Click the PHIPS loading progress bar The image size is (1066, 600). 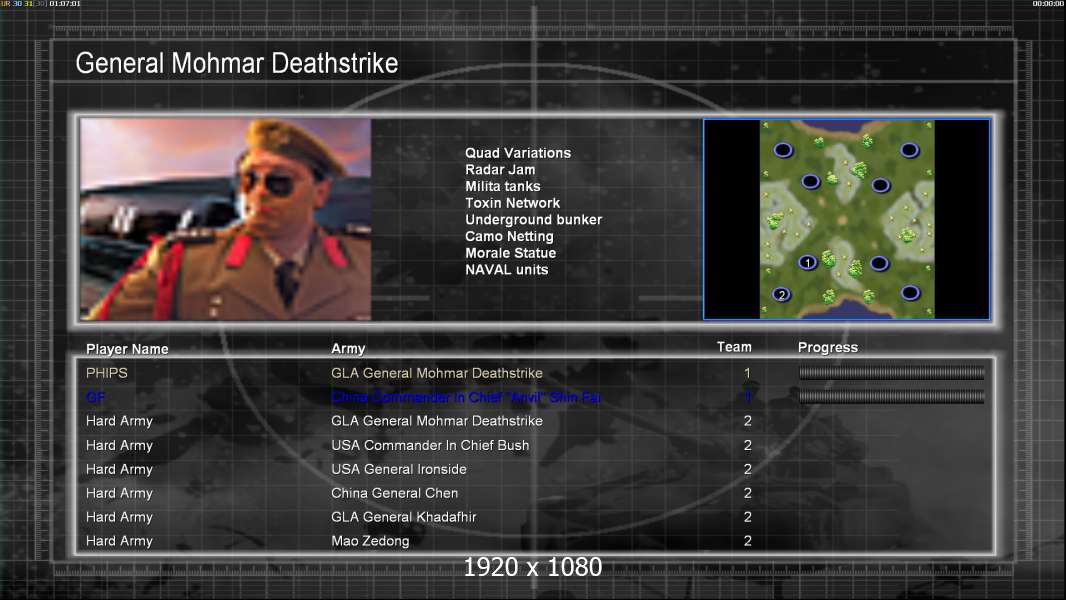pos(891,372)
